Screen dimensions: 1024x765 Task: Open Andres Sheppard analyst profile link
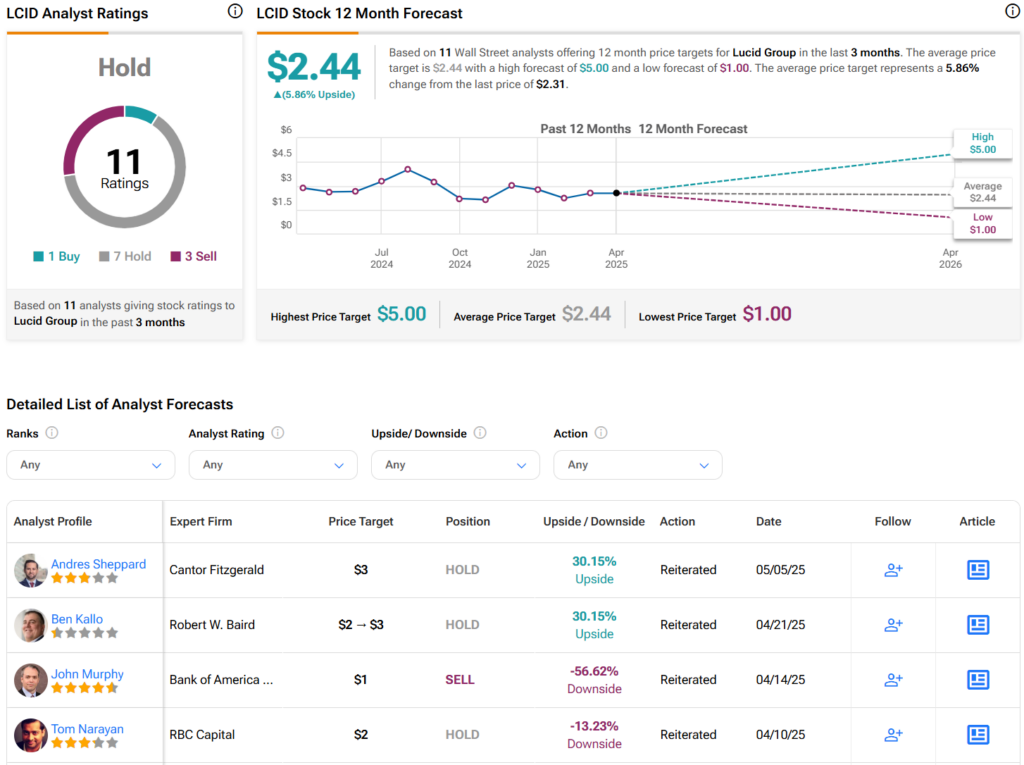tap(98, 564)
